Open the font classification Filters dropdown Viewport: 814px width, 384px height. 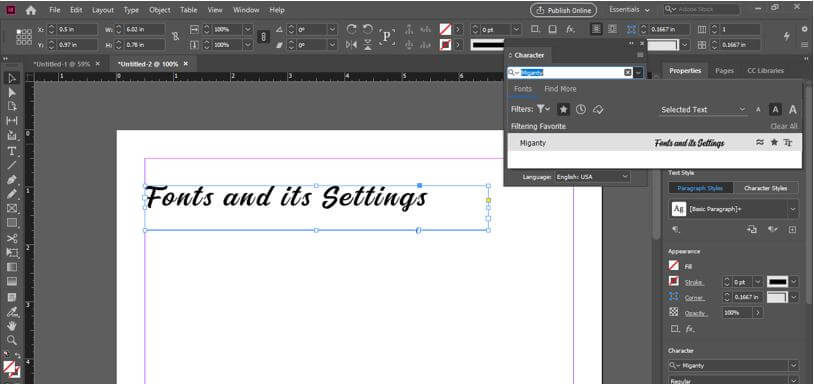coord(544,109)
